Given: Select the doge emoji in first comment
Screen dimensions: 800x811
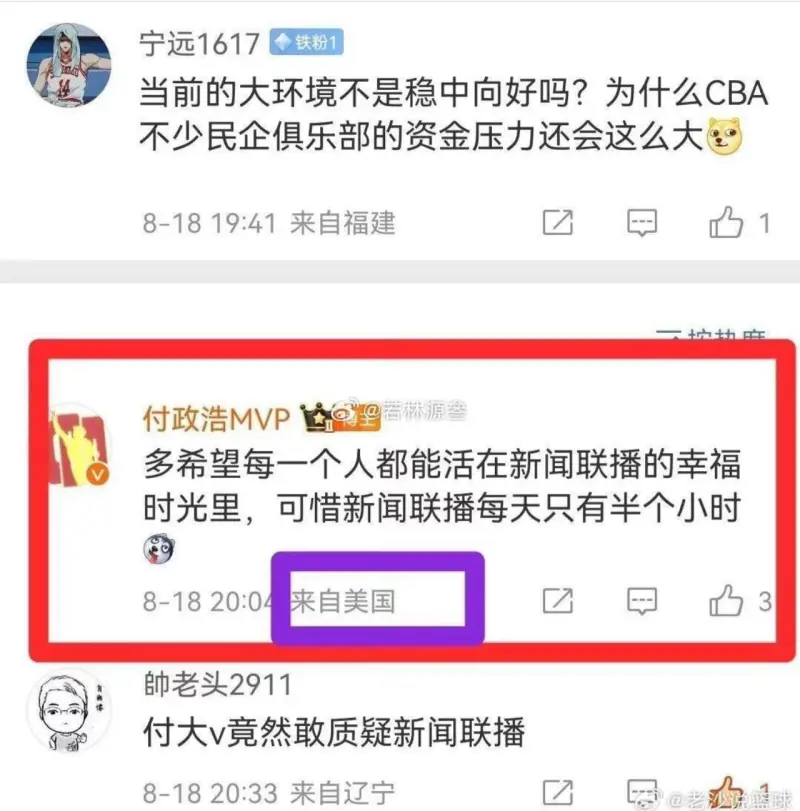Looking at the screenshot, I should click(724, 137).
